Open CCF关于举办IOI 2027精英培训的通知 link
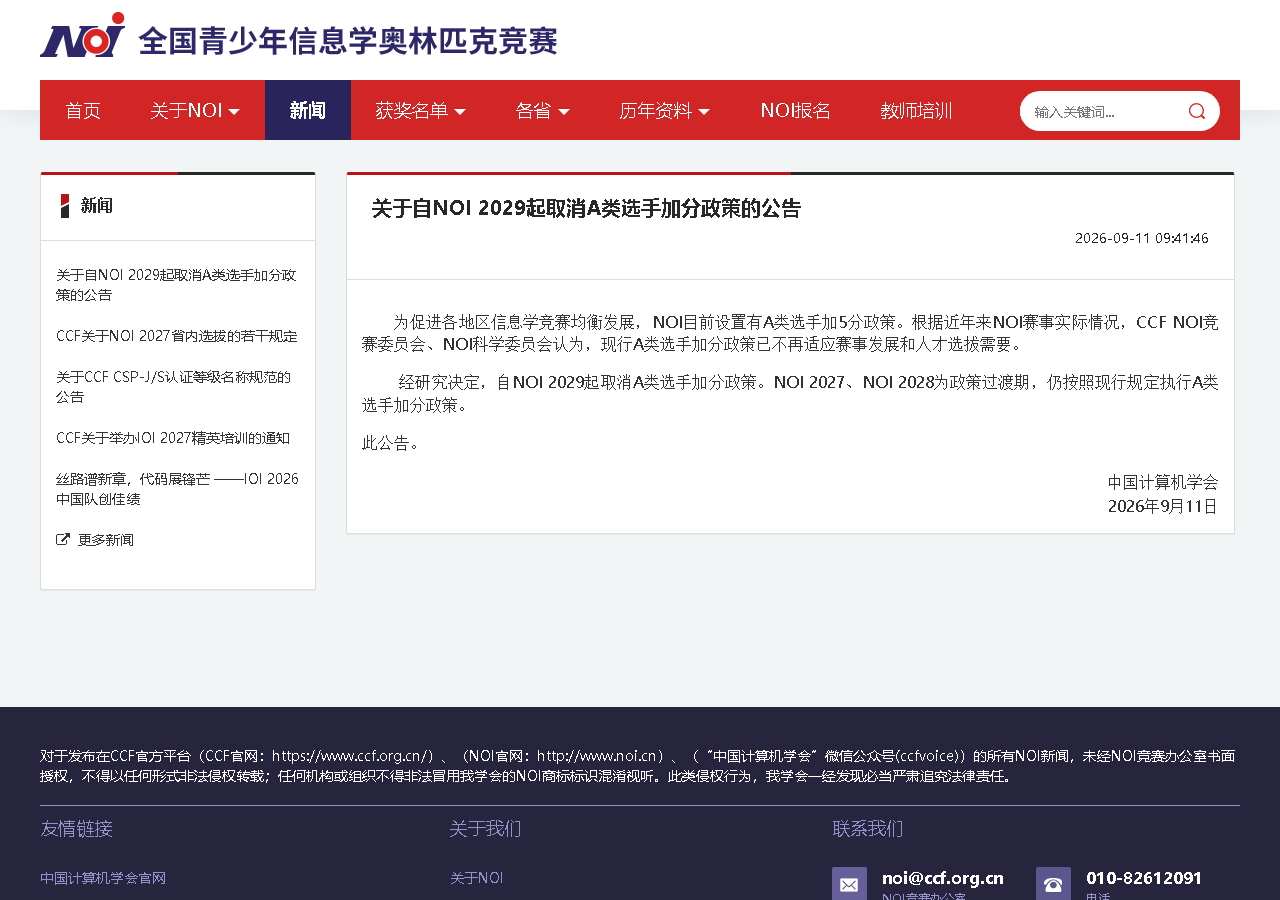This screenshot has width=1280, height=900. pyautogui.click(x=173, y=438)
